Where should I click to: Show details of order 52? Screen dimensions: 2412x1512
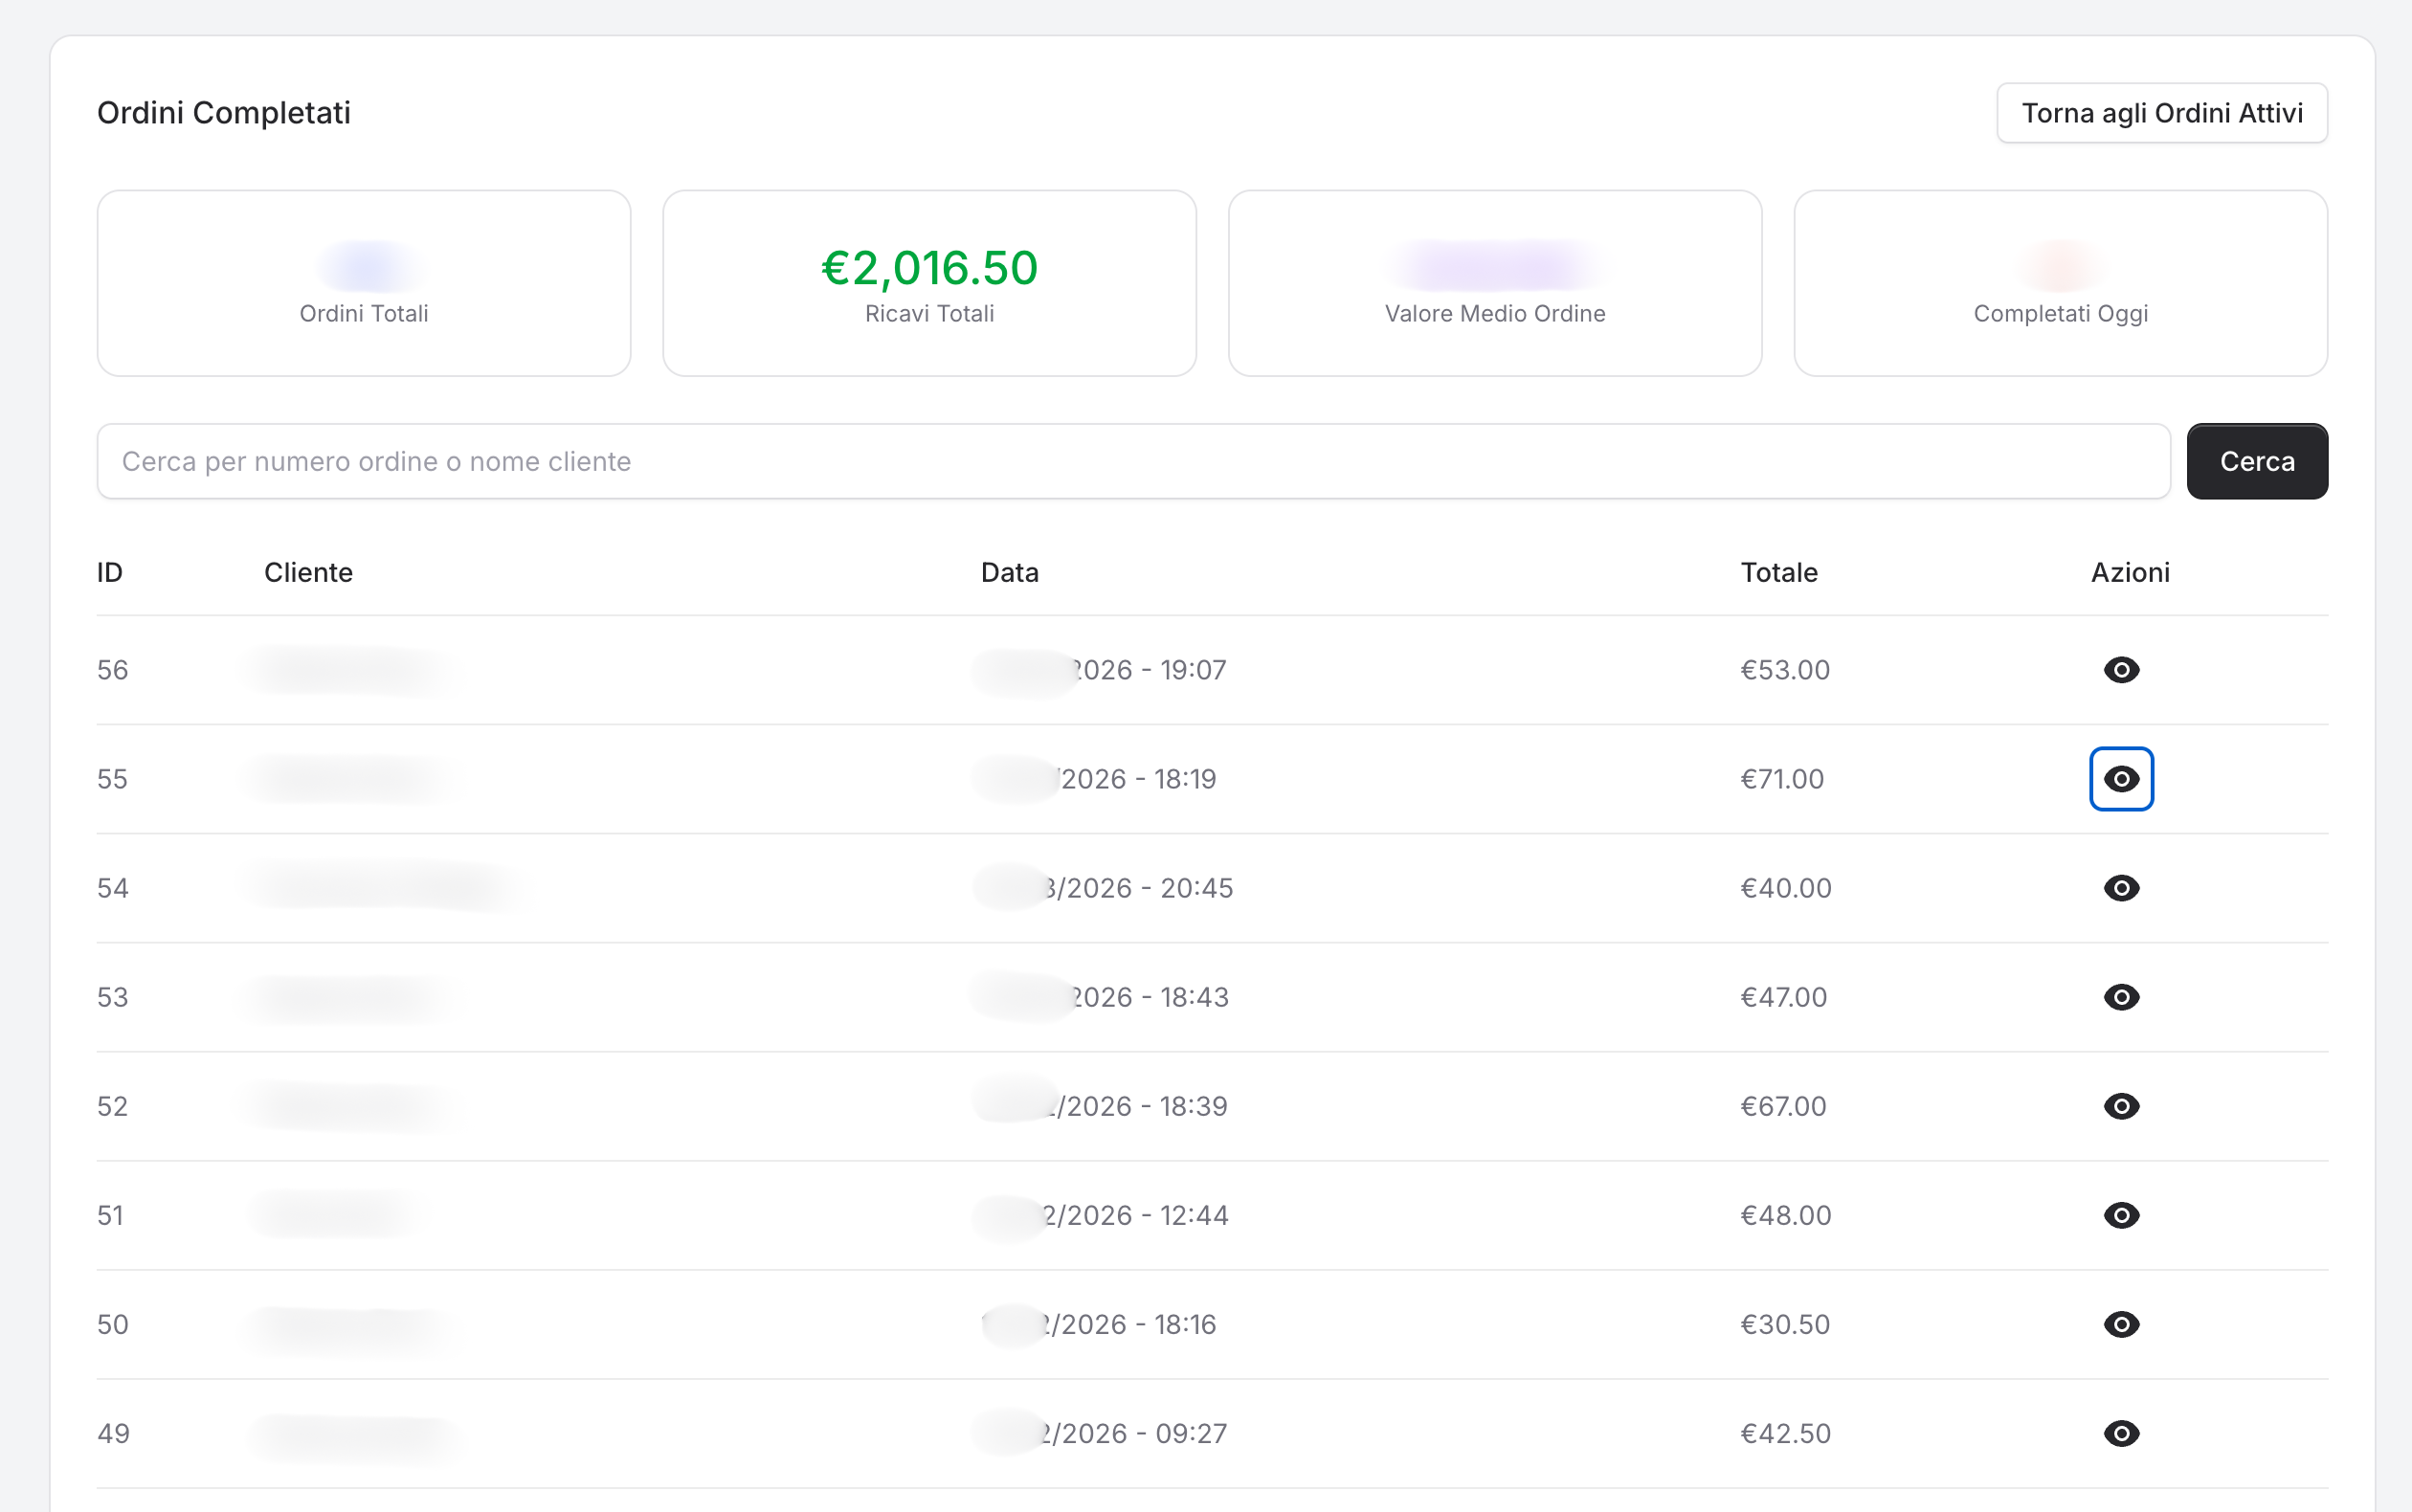(2123, 1106)
